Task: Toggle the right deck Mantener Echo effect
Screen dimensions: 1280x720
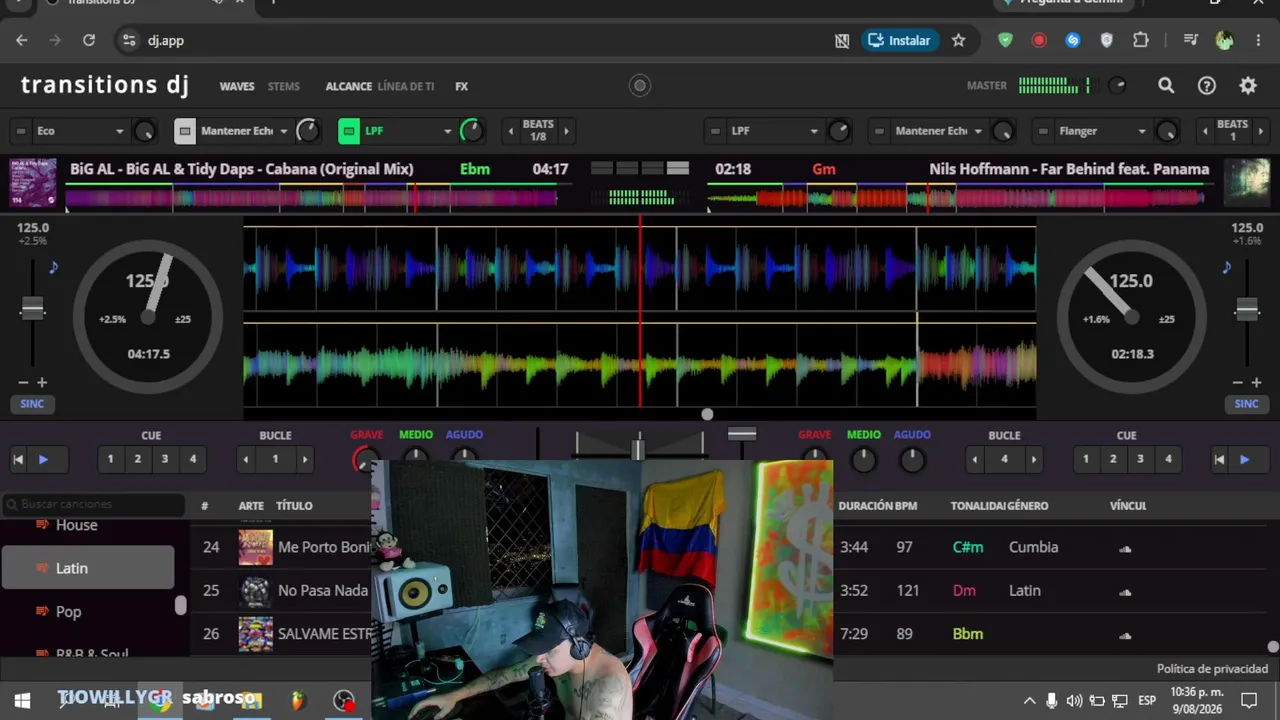Action: tap(878, 131)
